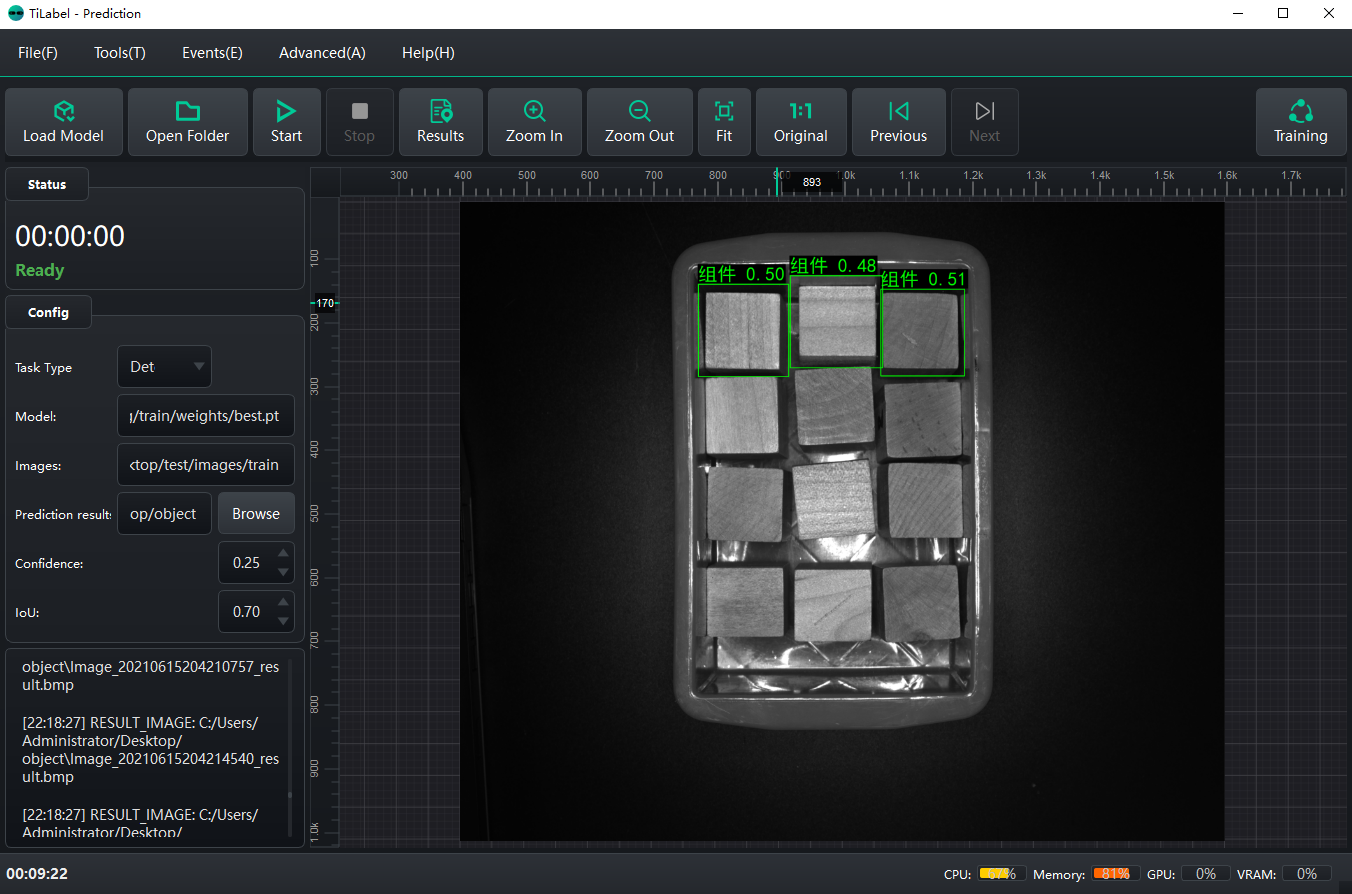Image resolution: width=1352 pixels, height=894 pixels.
Task: Open the Advanced(A) menu
Action: (322, 53)
